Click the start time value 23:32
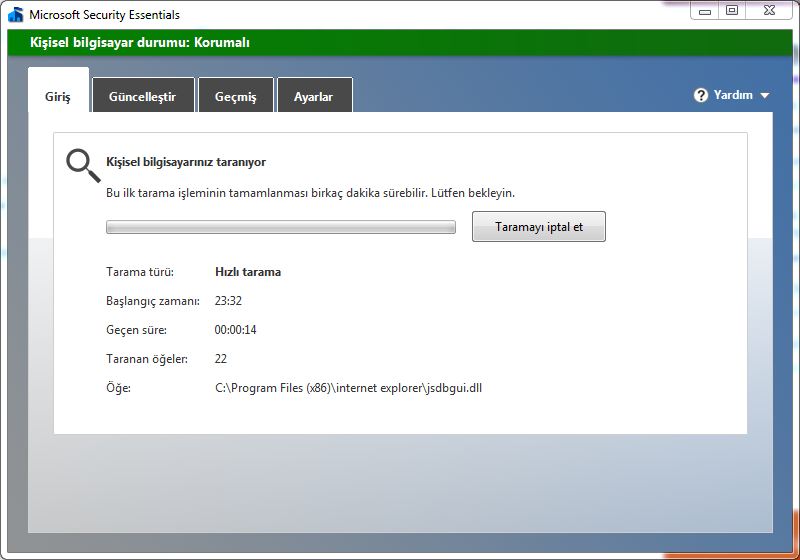This screenshot has height=560, width=800. point(228,301)
